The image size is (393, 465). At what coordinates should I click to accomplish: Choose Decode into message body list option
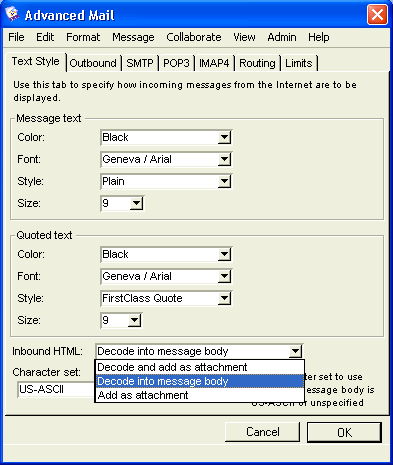click(200, 381)
